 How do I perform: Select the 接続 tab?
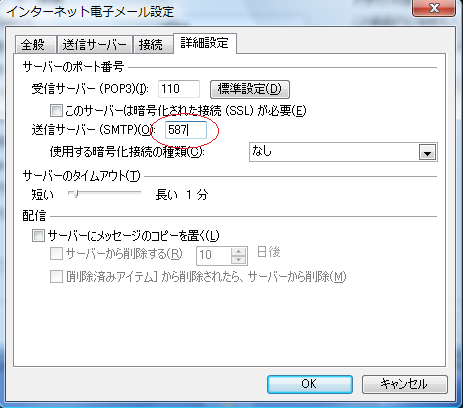pyautogui.click(x=152, y=44)
